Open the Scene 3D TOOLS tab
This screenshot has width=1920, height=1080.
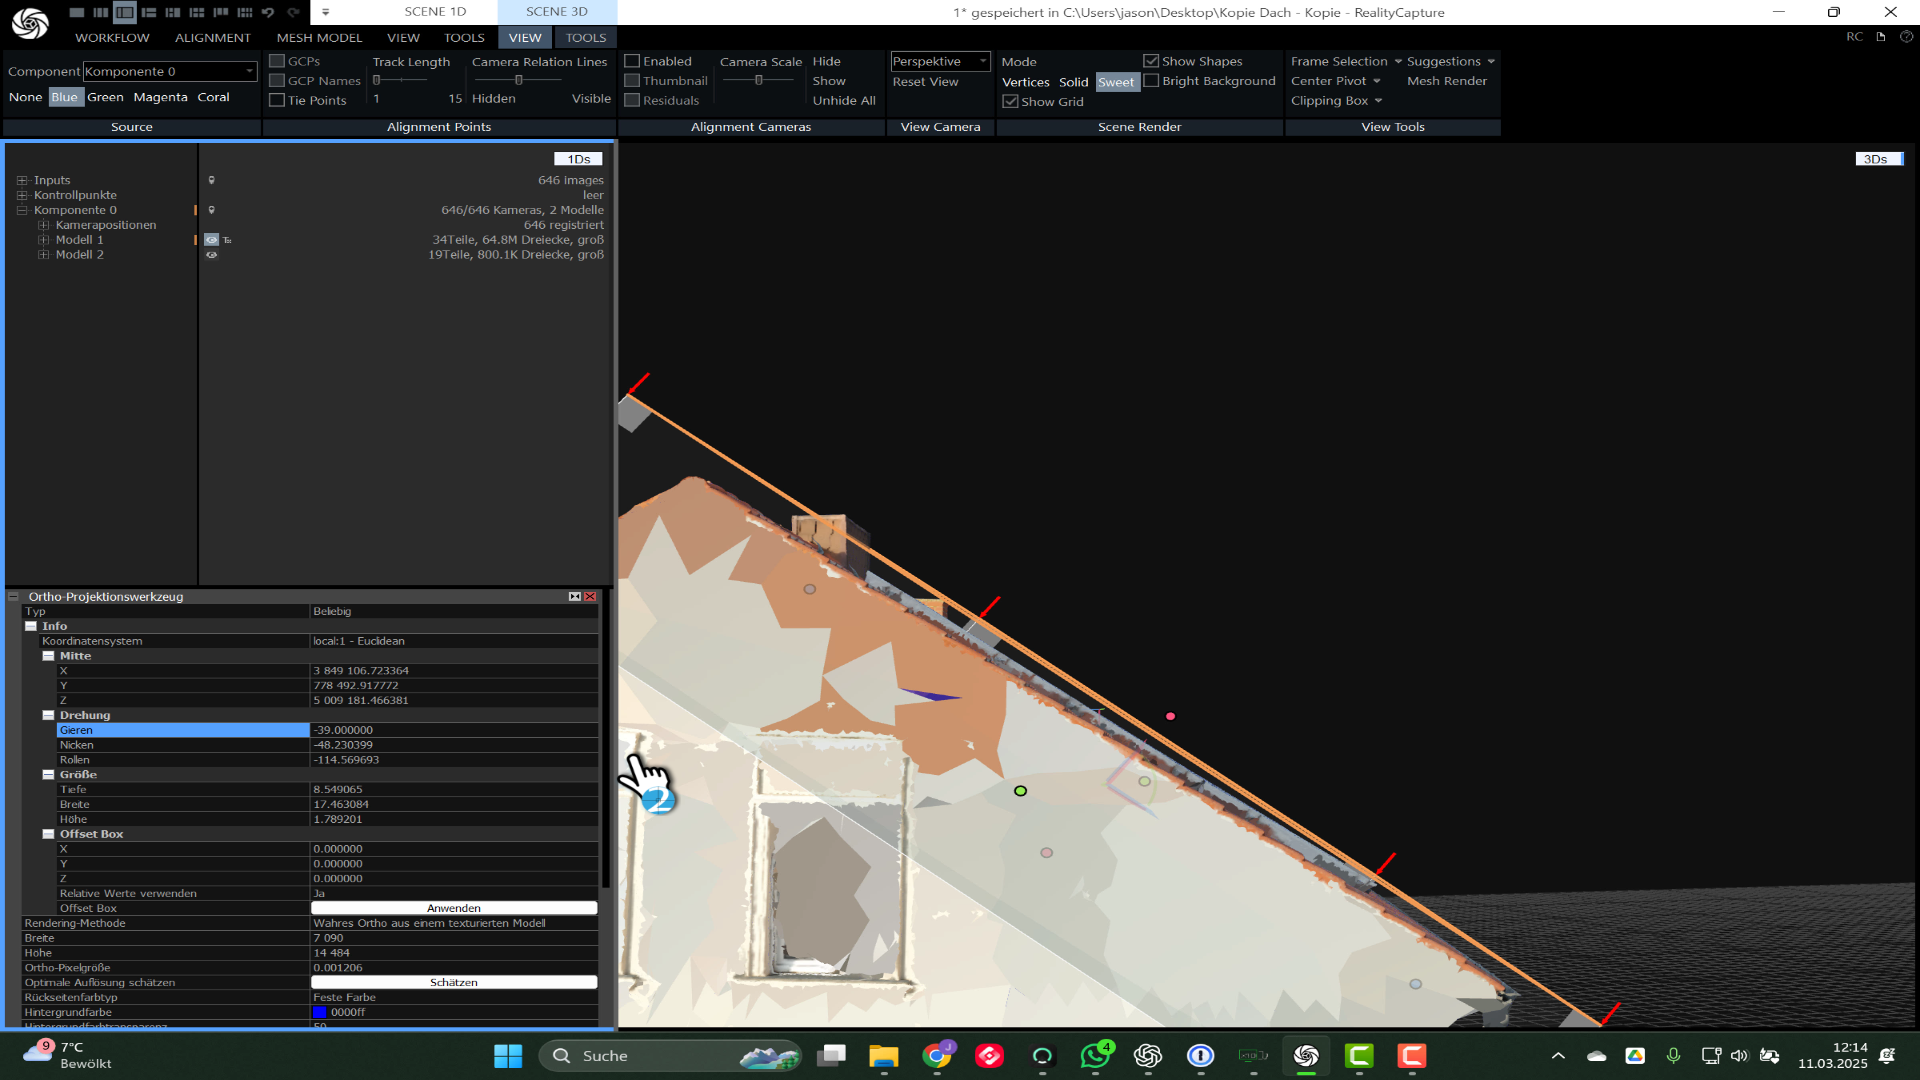(x=586, y=38)
